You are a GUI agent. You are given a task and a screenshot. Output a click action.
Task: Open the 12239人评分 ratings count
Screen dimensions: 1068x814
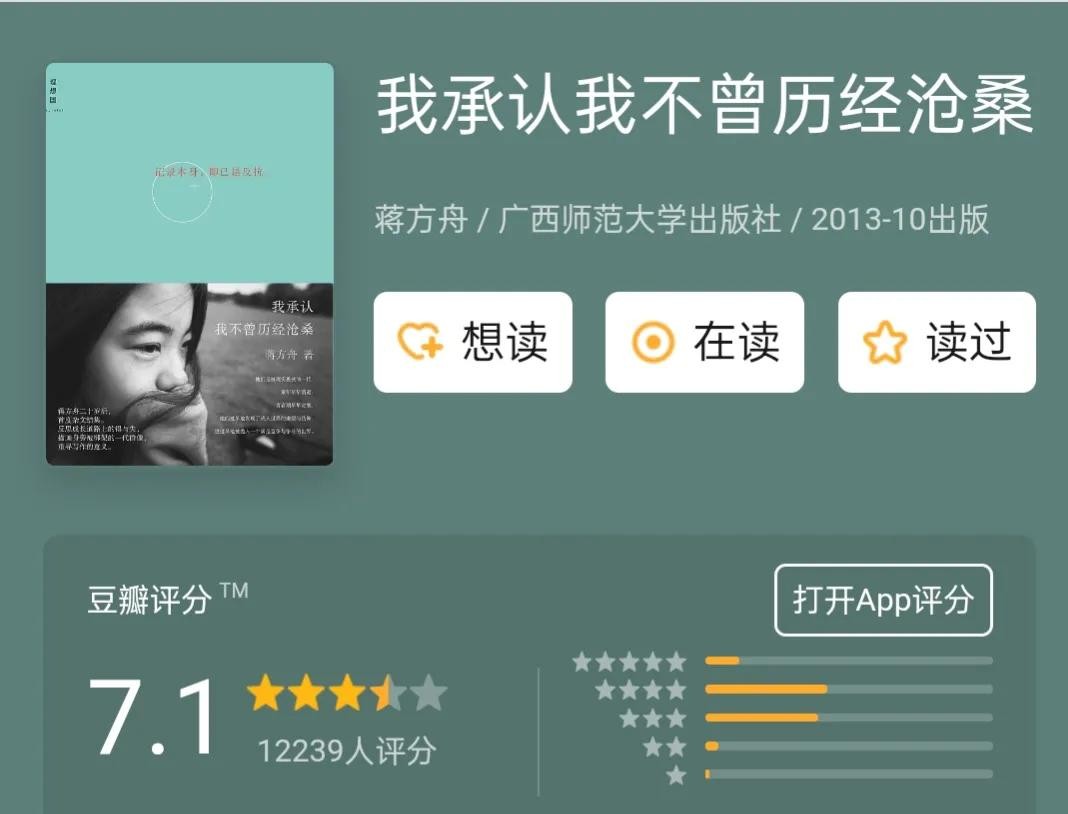click(347, 751)
